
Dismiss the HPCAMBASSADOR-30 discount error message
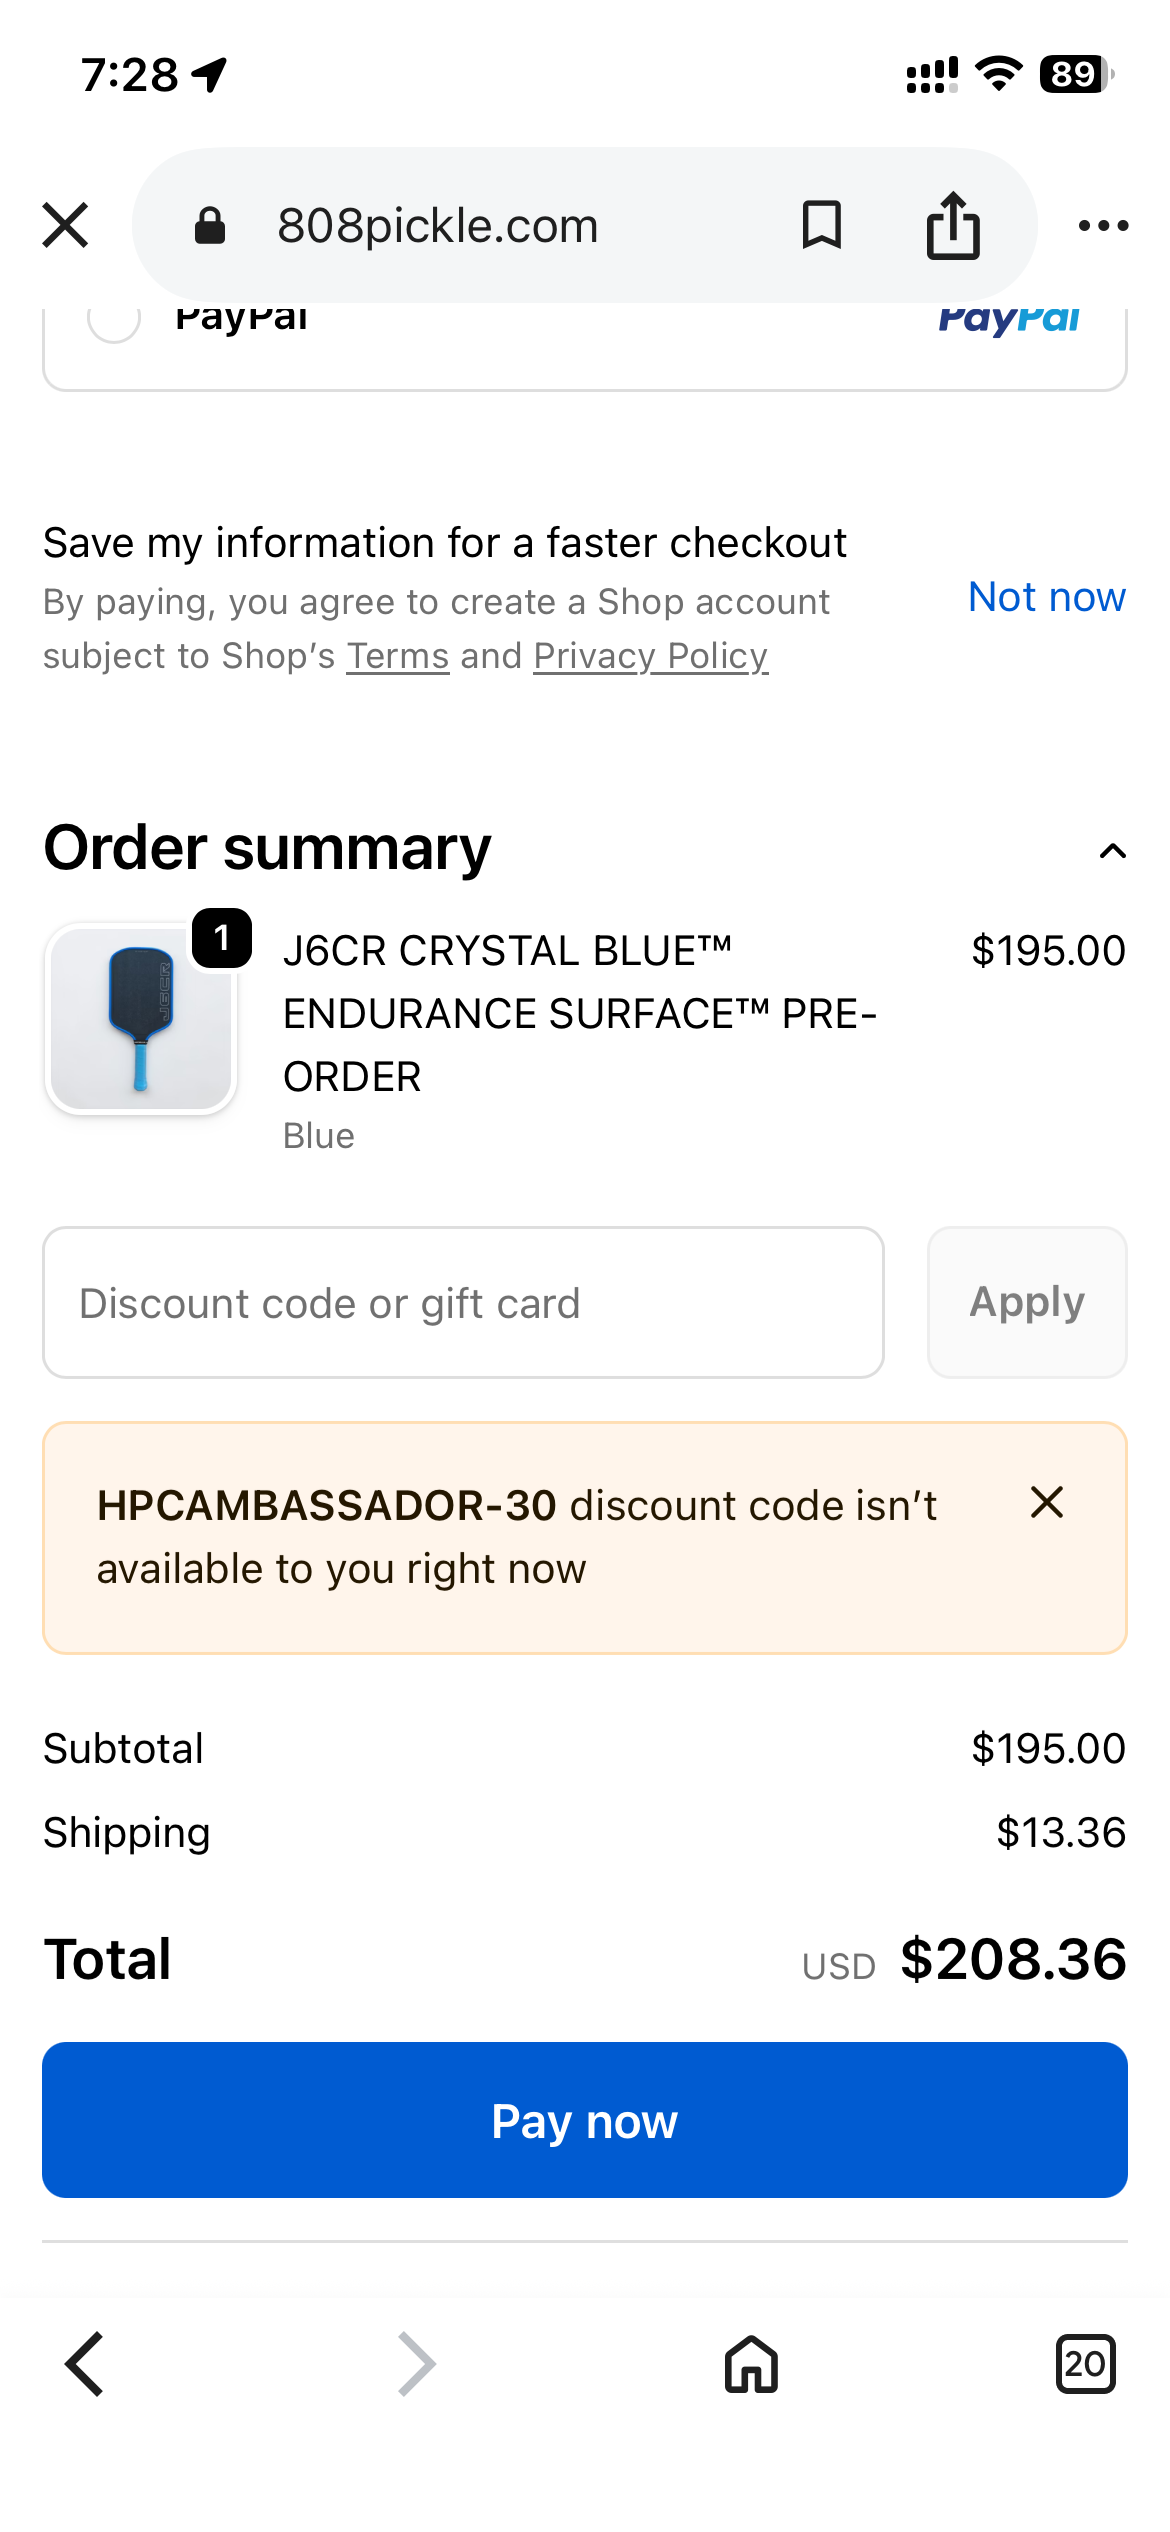point(1046,1502)
